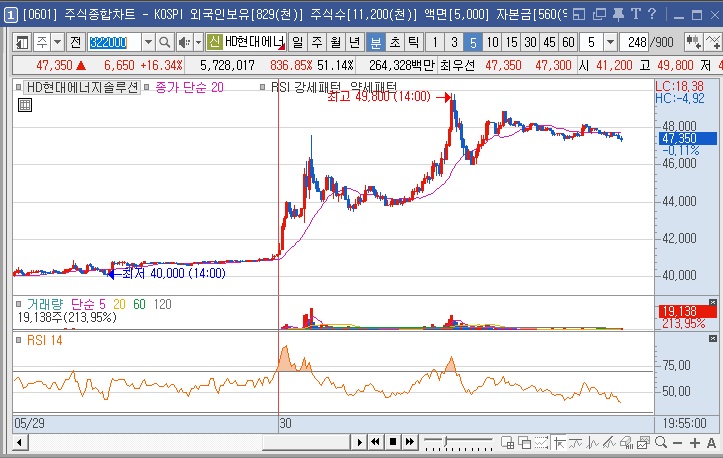Image resolution: width=723 pixels, height=458 pixels.
Task: Click the A text tool icon
Action: (712, 443)
